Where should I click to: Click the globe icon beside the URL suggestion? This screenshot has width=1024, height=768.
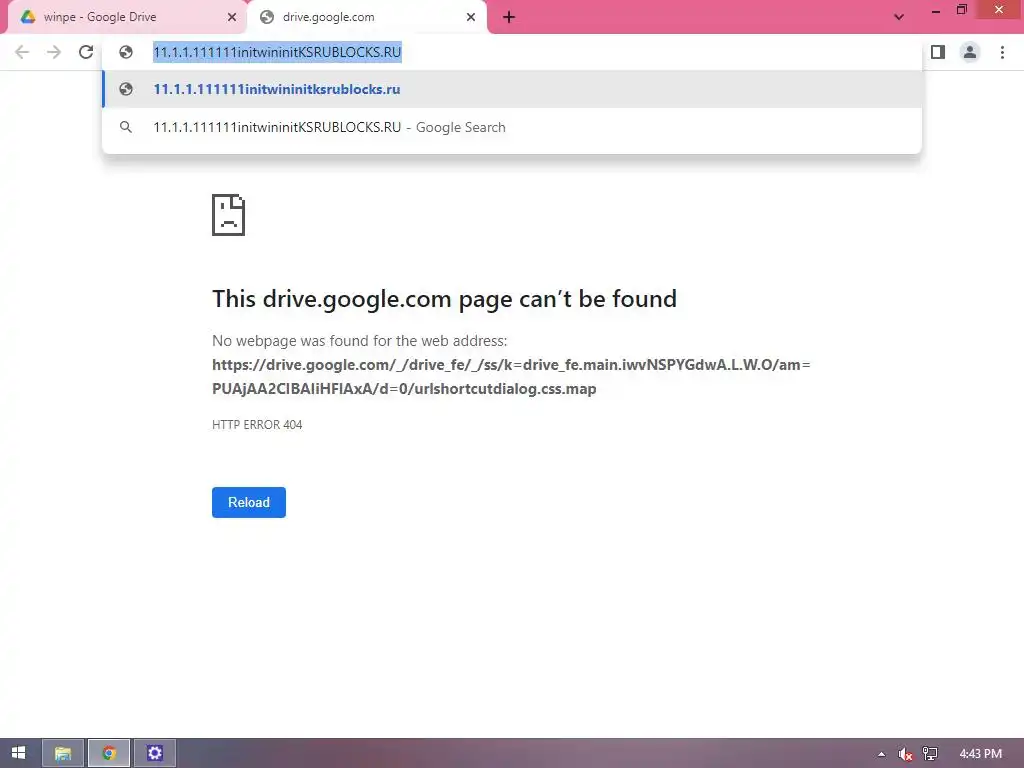coord(126,89)
